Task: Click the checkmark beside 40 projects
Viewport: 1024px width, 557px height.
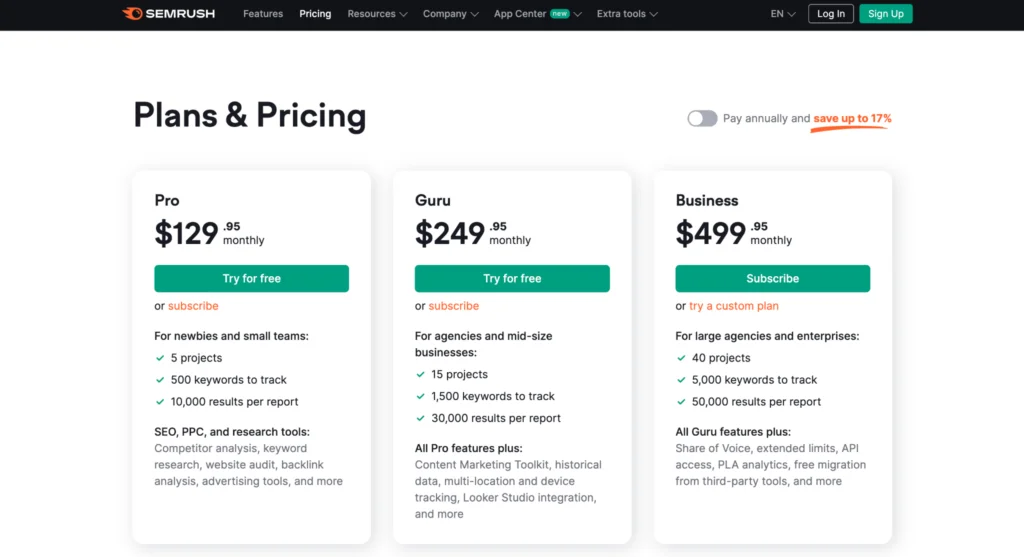Action: pos(681,358)
